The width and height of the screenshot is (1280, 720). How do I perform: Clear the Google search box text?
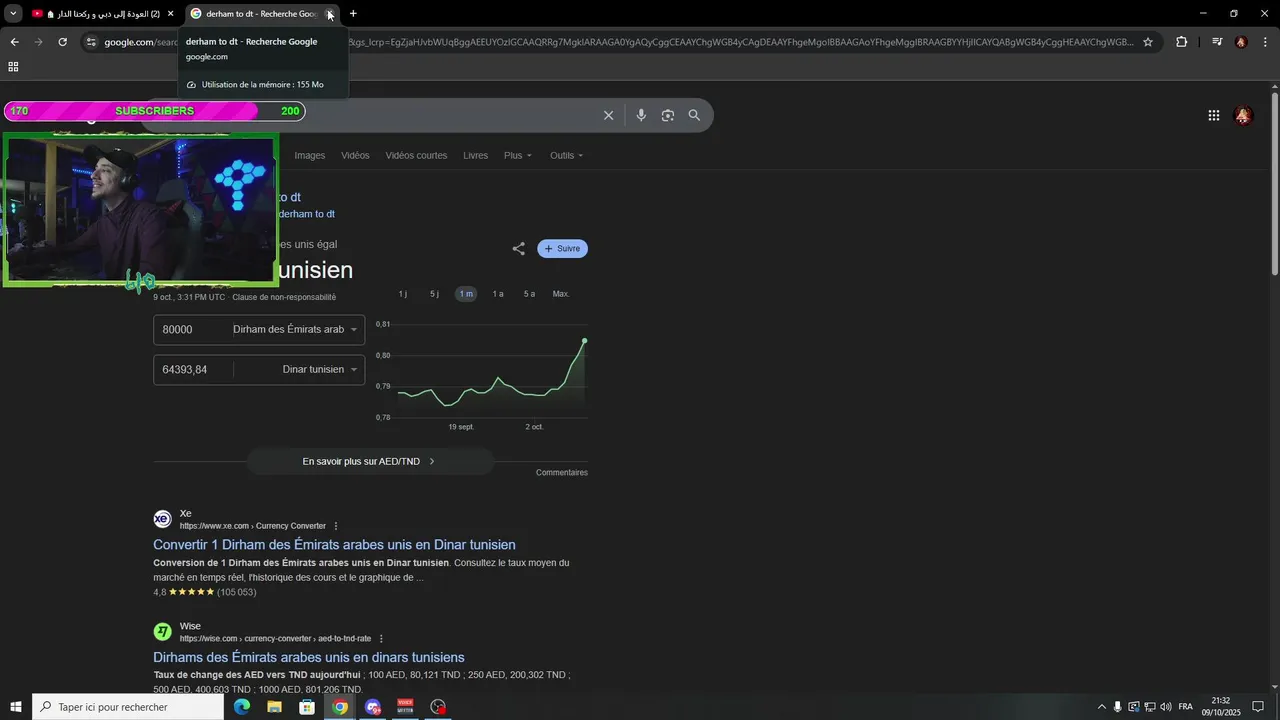(x=608, y=115)
